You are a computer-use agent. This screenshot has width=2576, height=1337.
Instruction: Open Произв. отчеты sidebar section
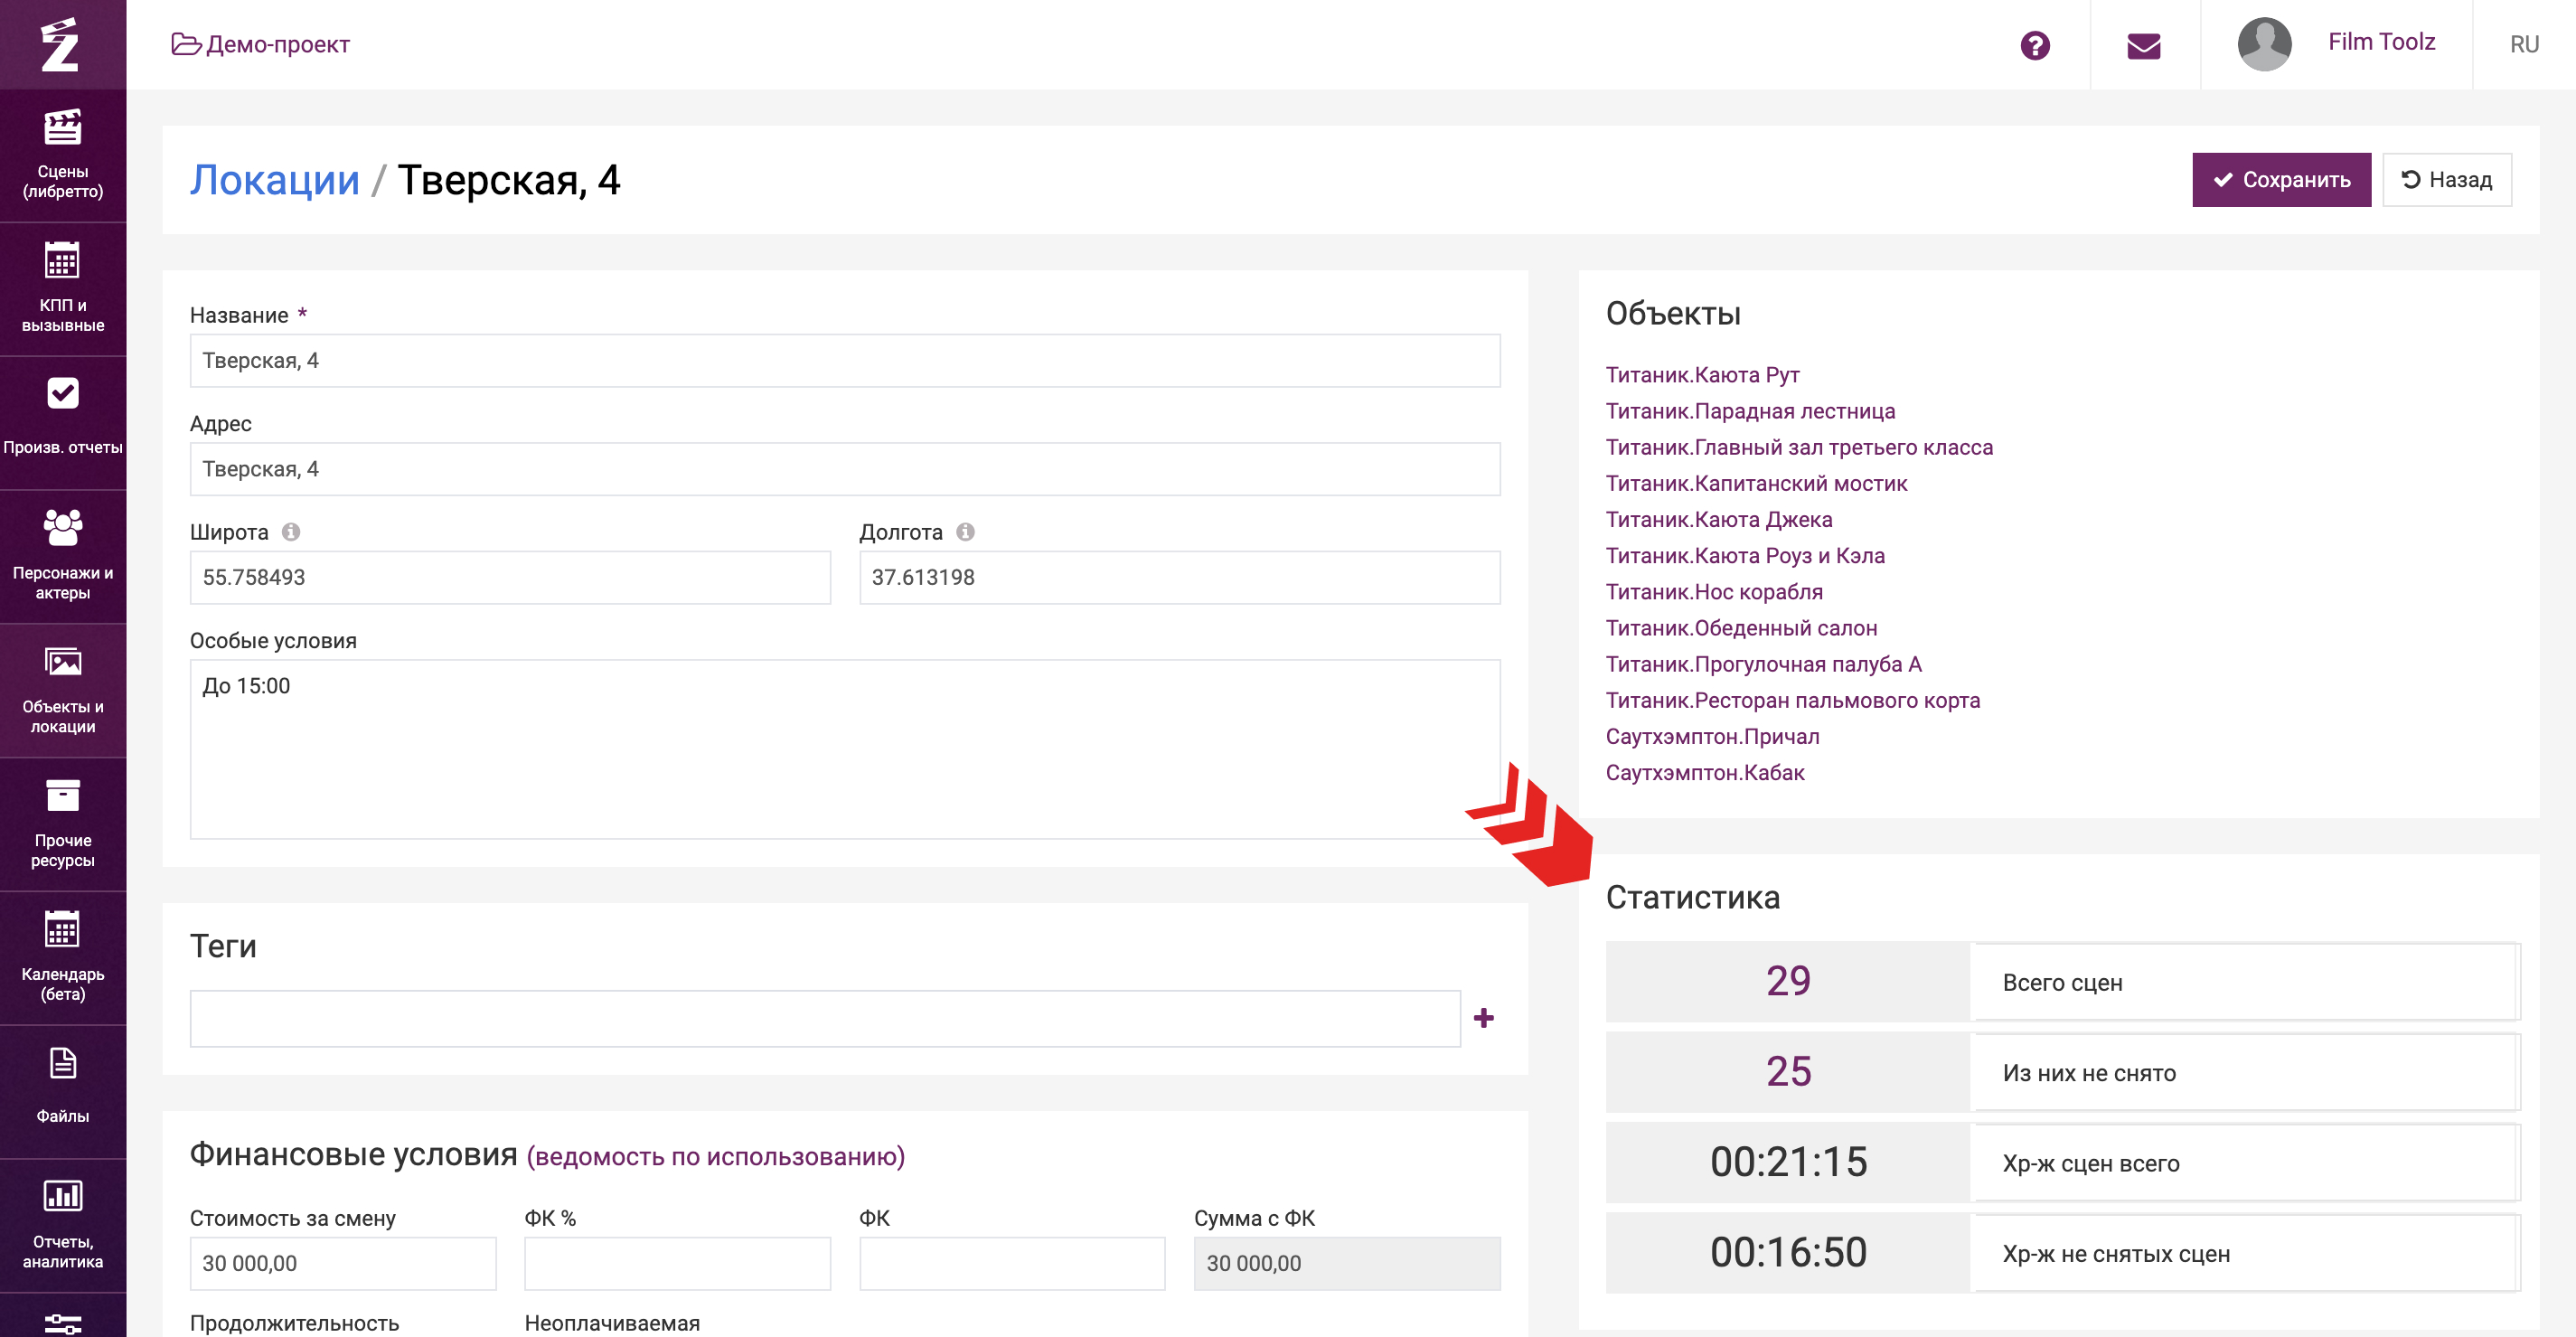pos(63,423)
